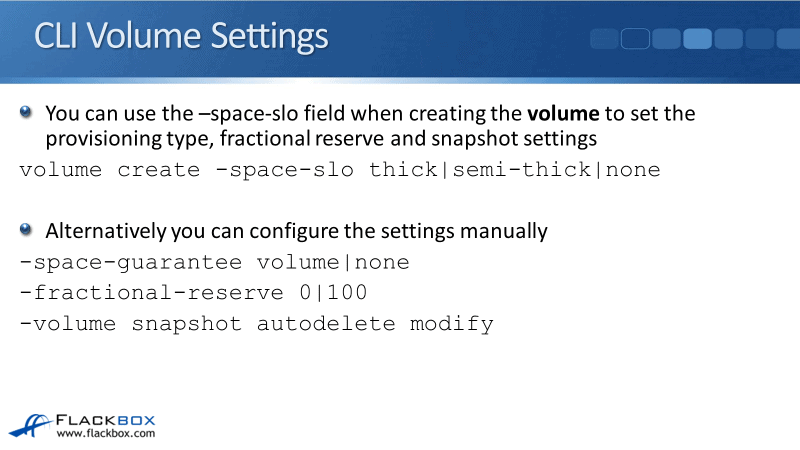Click the "CLI Volume Settings" slide title
The height and width of the screenshot is (450, 800).
point(181,37)
